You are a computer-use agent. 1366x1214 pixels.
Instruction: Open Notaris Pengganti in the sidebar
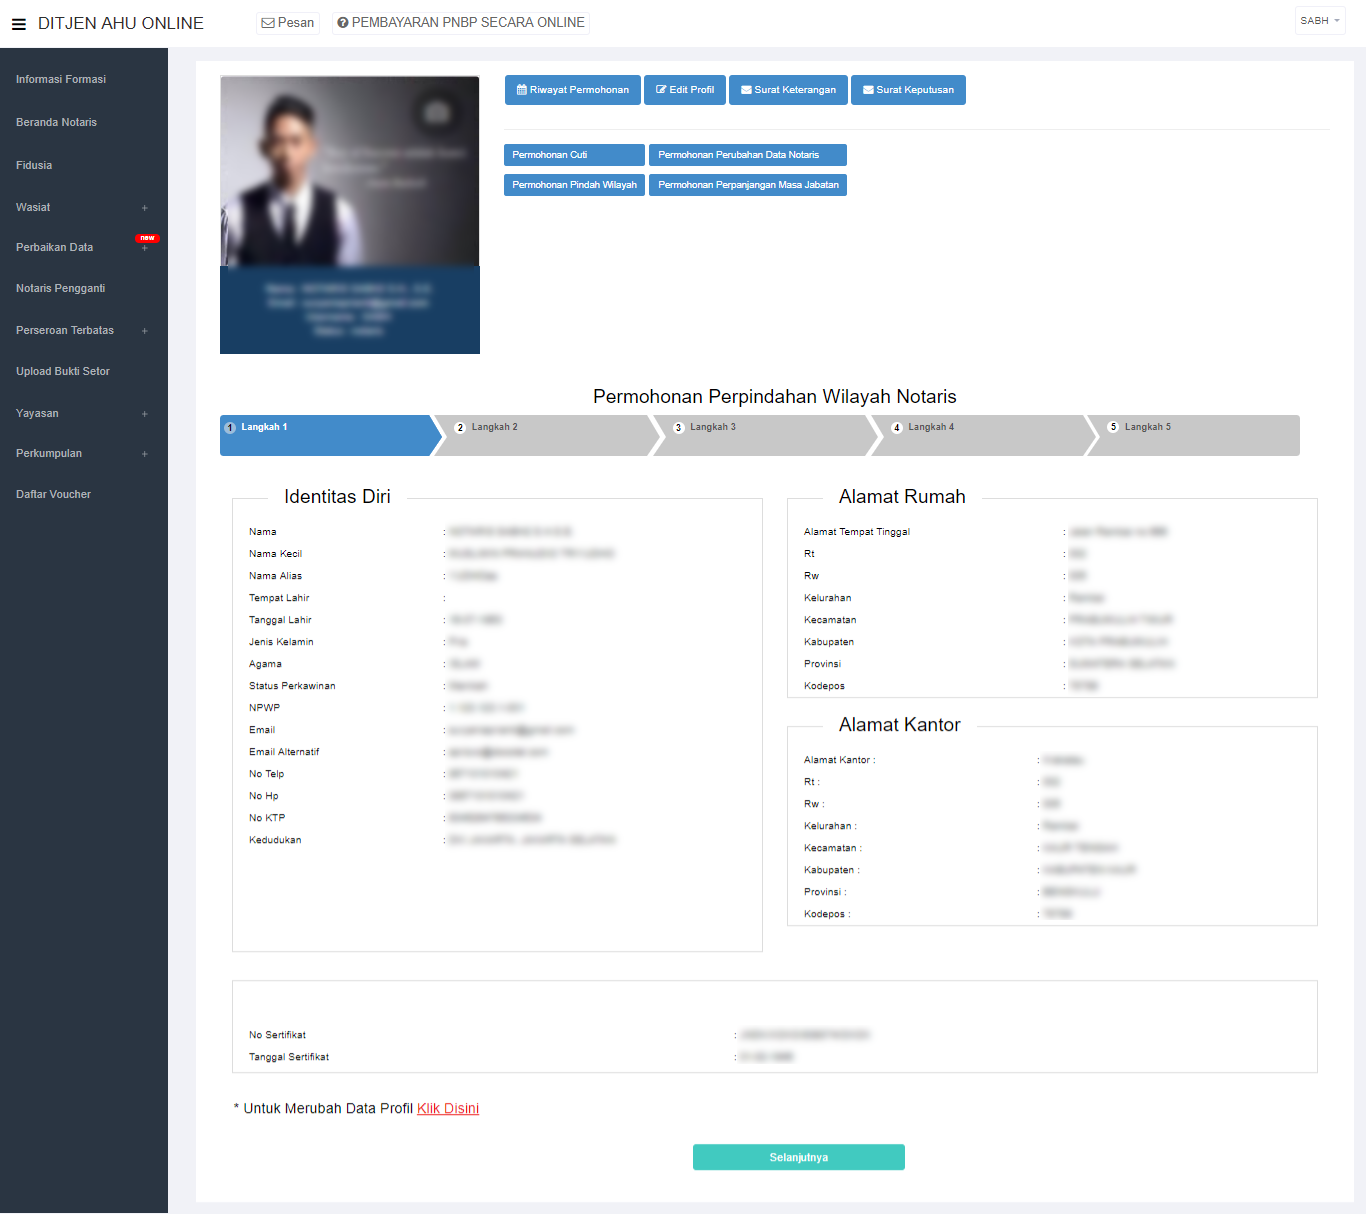click(60, 288)
